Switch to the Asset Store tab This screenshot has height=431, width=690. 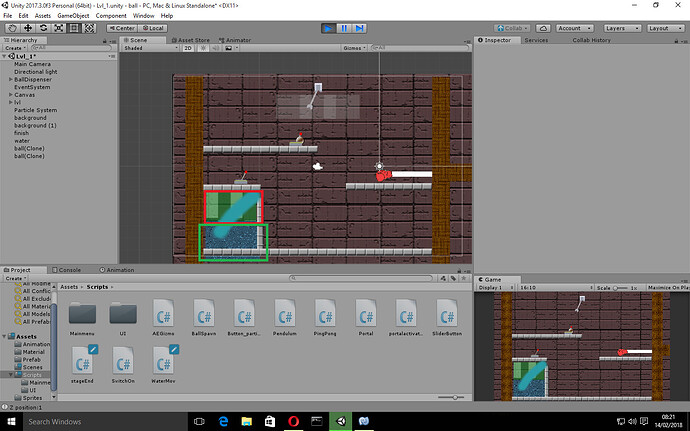click(x=192, y=40)
